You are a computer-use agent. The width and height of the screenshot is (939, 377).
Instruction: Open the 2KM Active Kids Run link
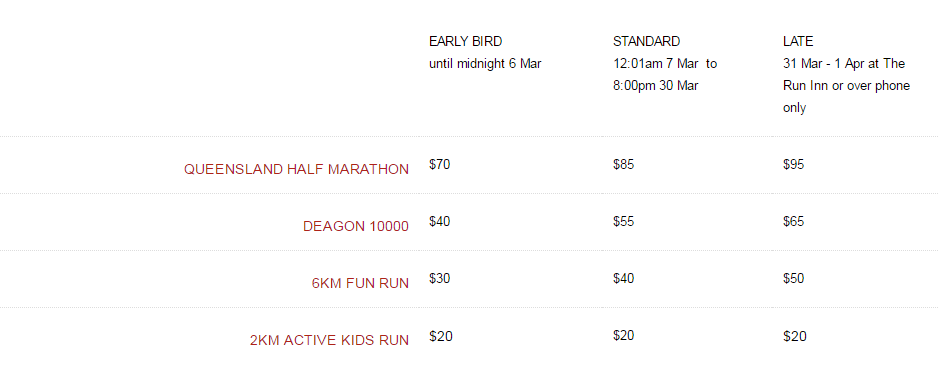click(329, 340)
